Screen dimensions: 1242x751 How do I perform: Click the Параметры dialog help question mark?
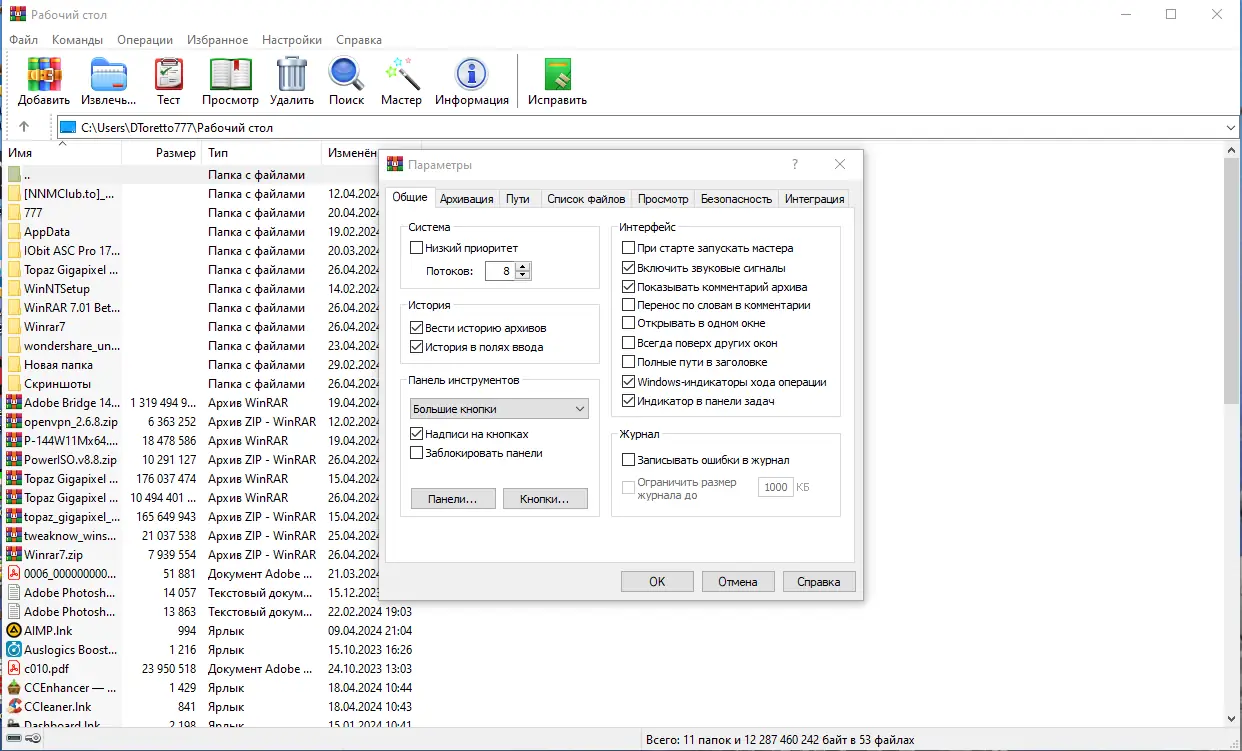pos(795,164)
